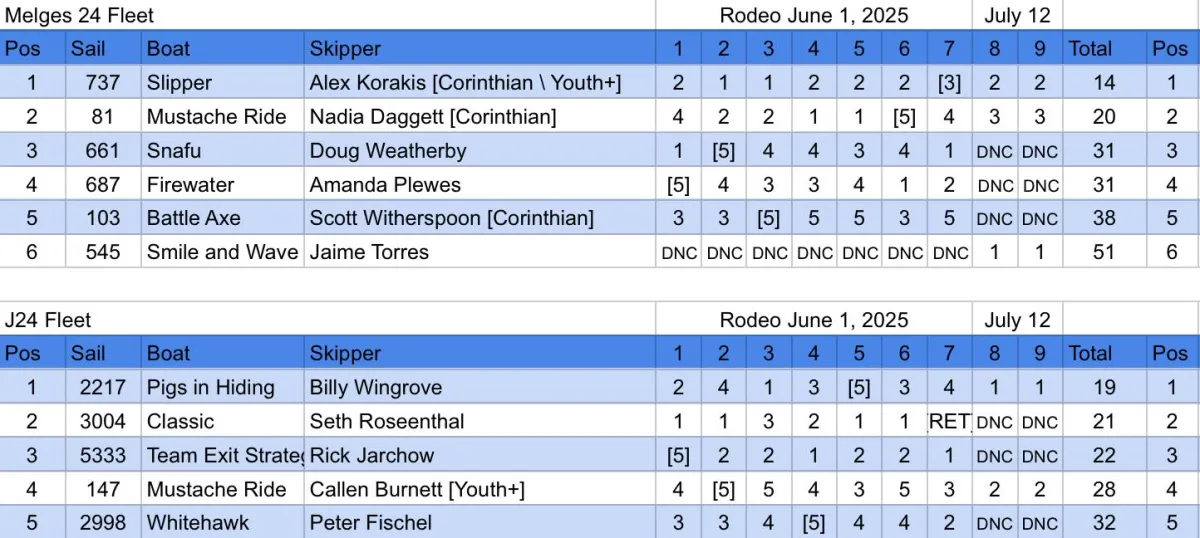Click the Snafu boat cell
Image resolution: width=1200 pixels, height=538 pixels.
tap(175, 151)
